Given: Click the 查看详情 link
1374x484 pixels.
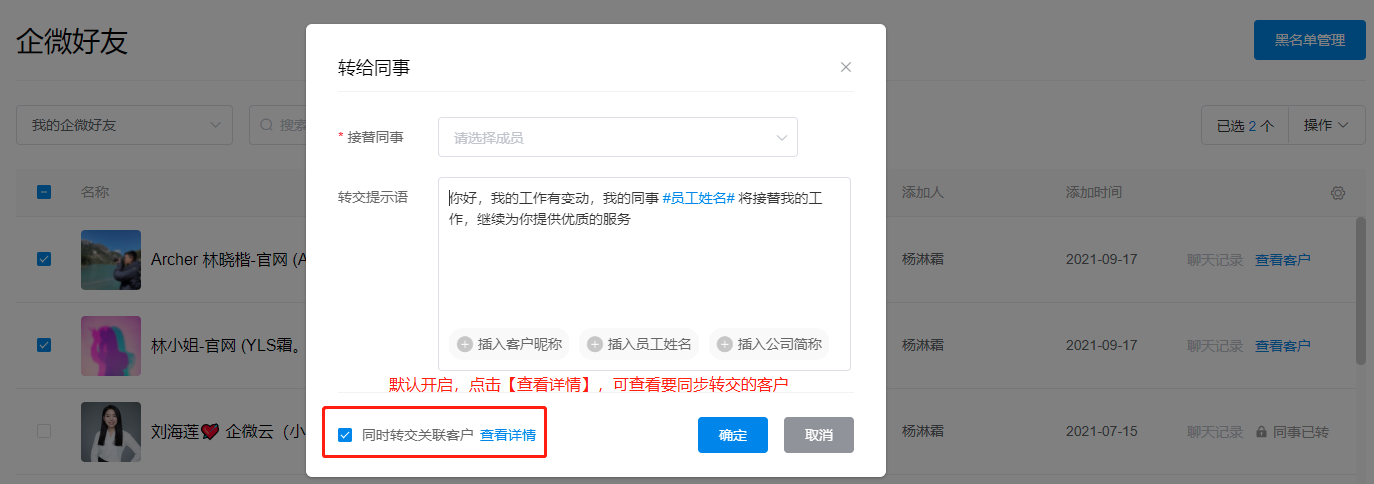Looking at the screenshot, I should [507, 435].
